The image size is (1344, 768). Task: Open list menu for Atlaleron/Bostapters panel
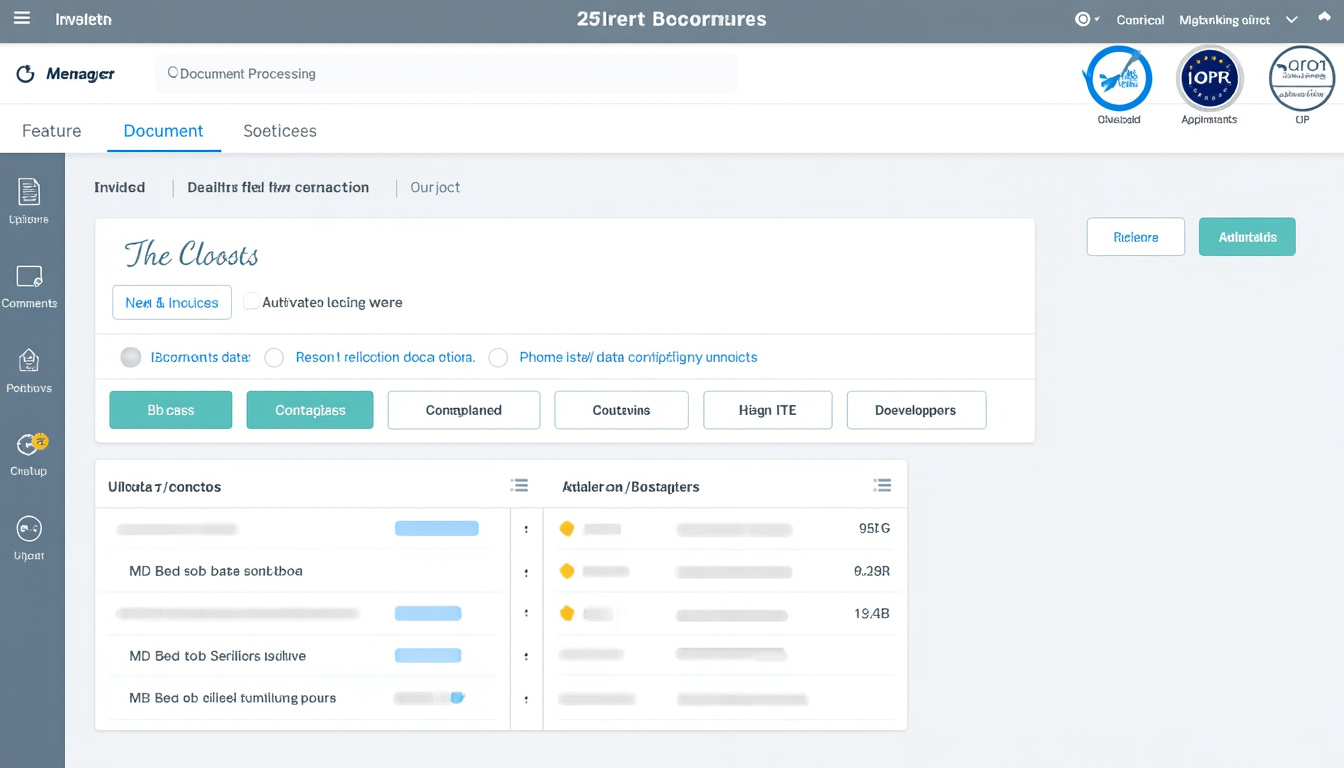[x=882, y=485]
